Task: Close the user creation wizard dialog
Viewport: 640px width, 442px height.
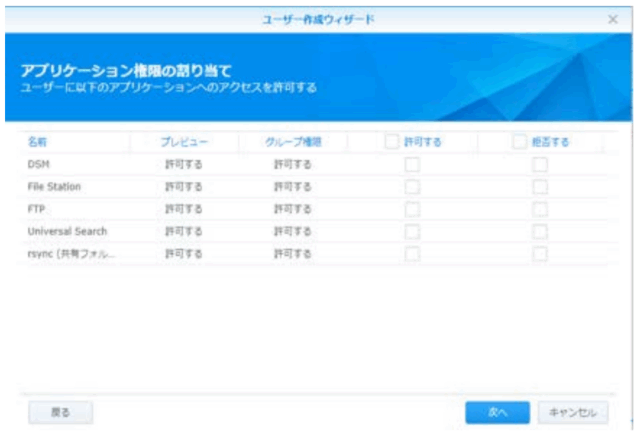Action: [612, 19]
